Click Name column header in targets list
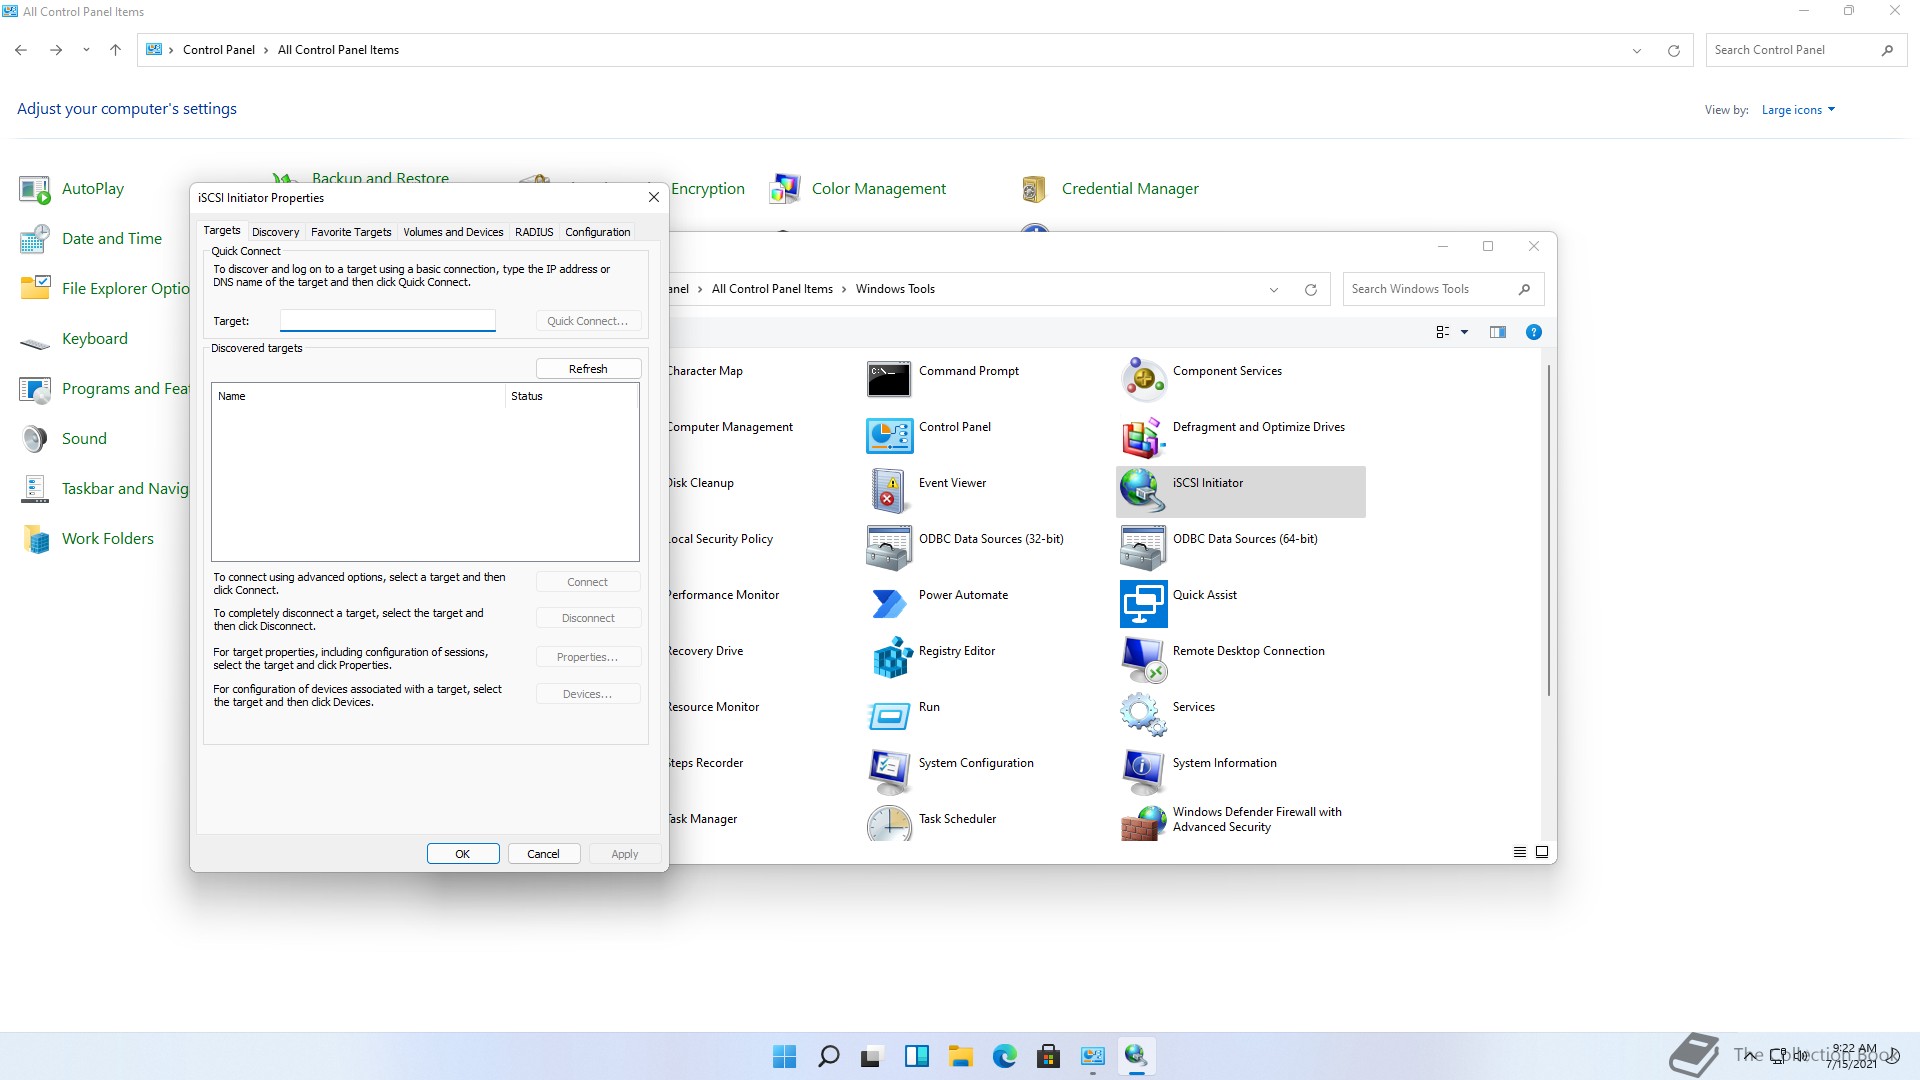 tap(358, 396)
